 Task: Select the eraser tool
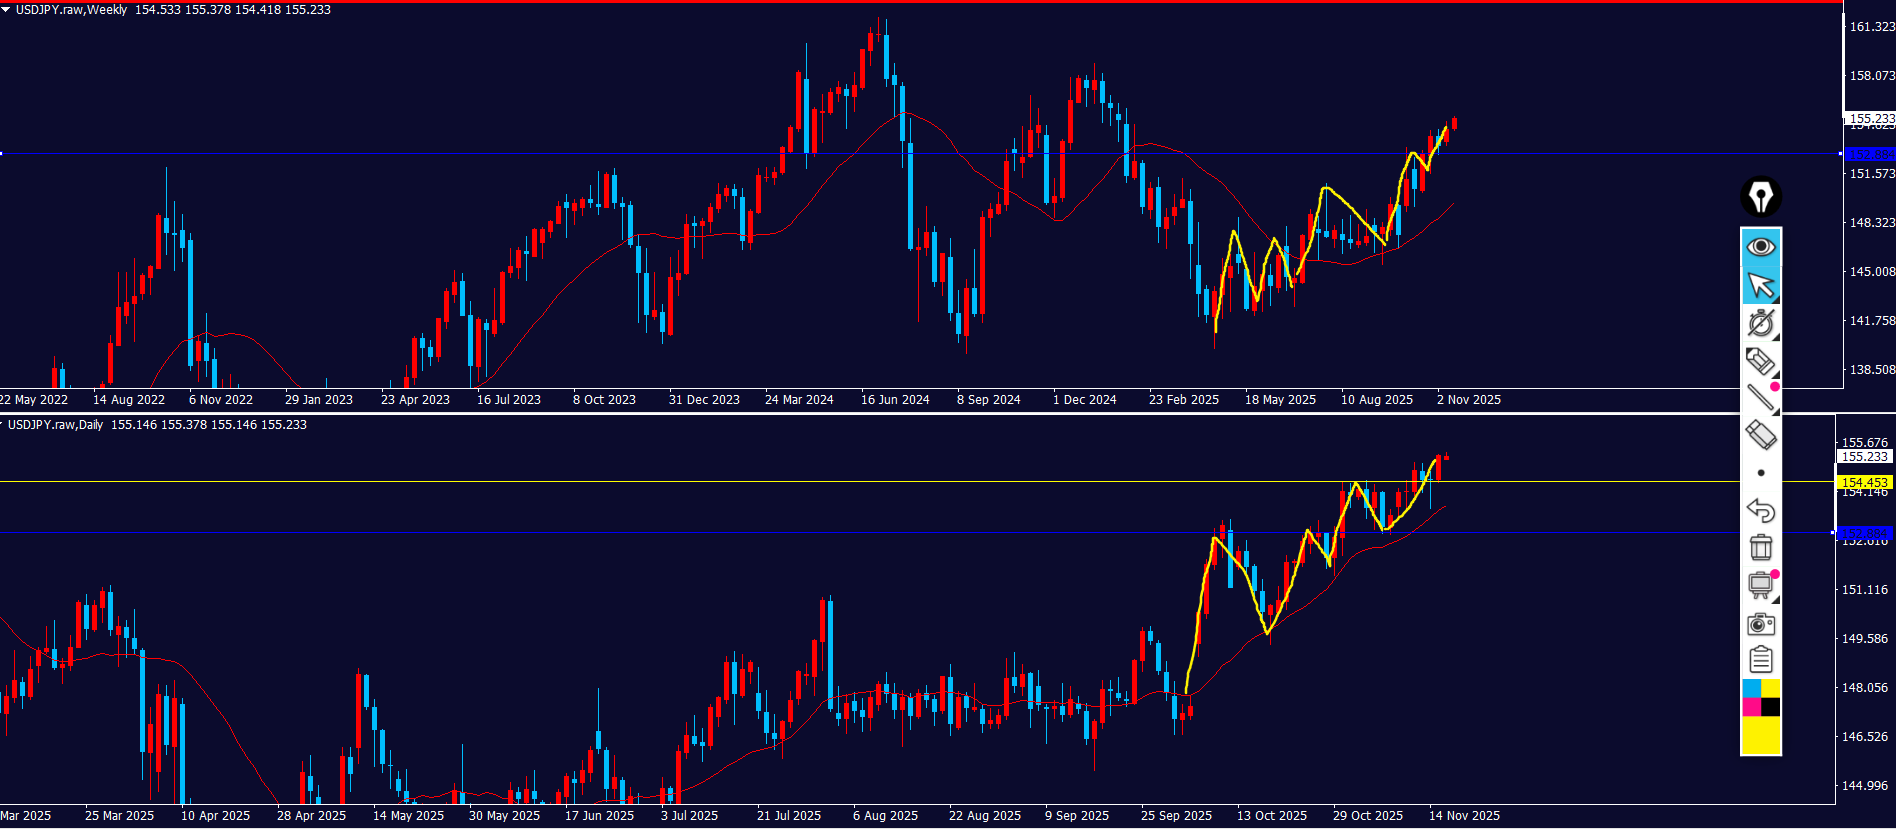point(1760,435)
